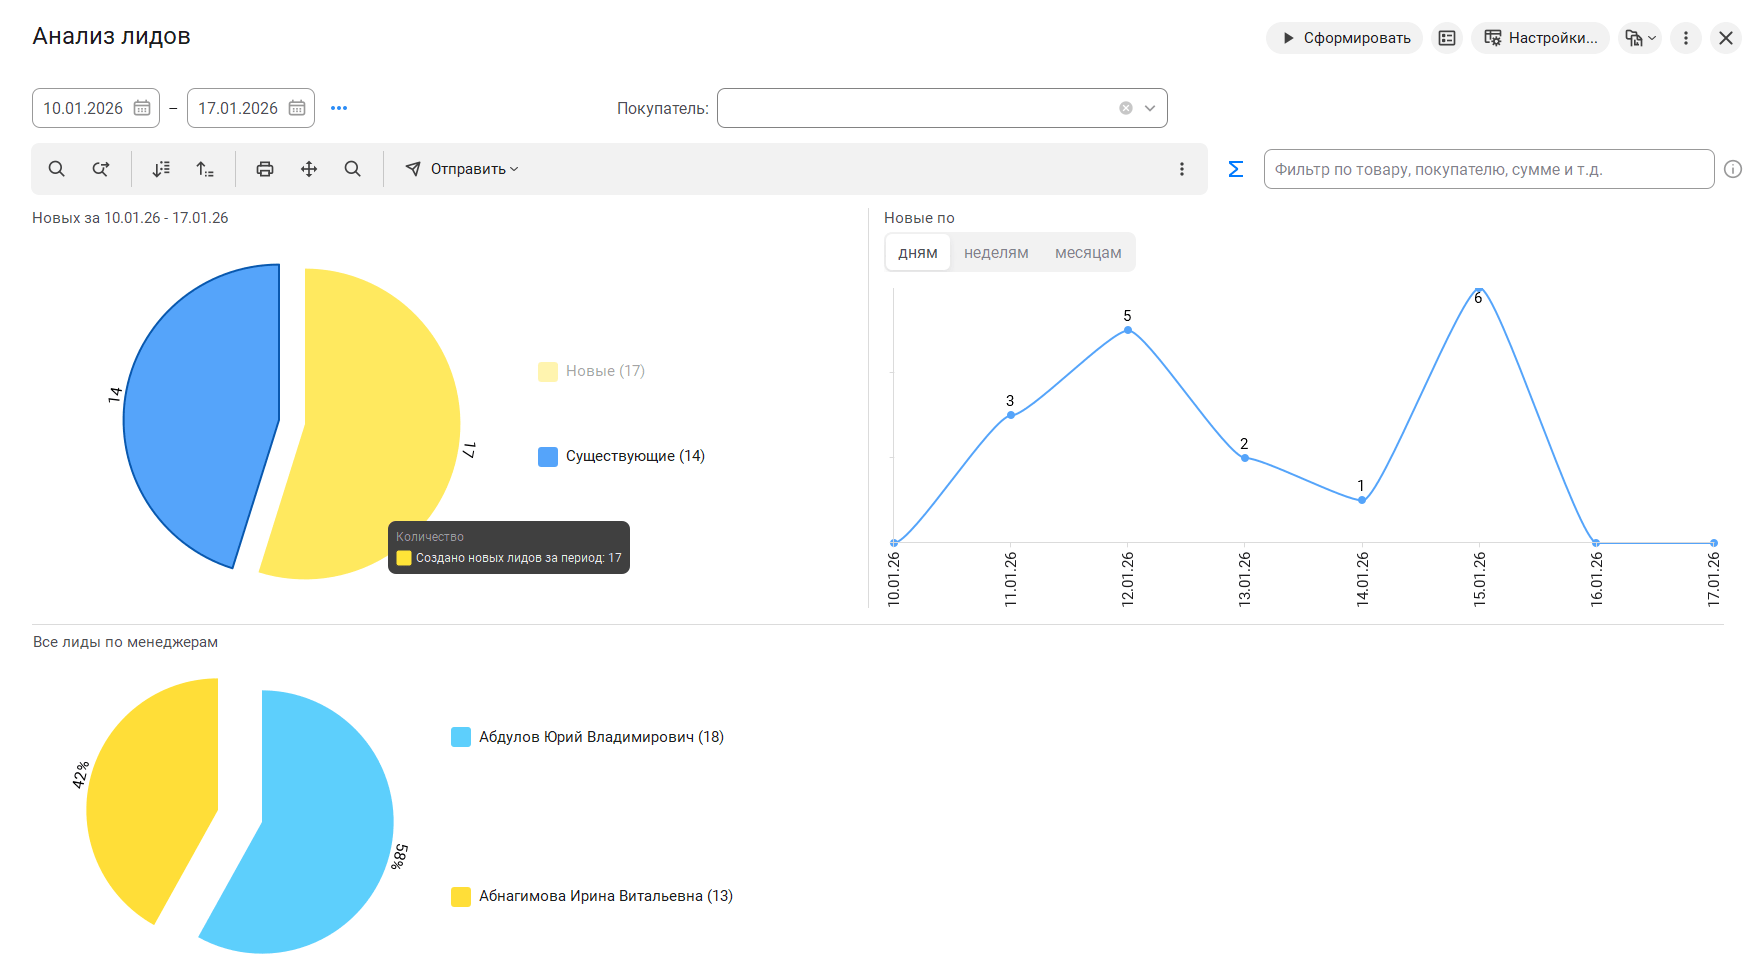Switch to the месяцам tab

tap(1088, 253)
